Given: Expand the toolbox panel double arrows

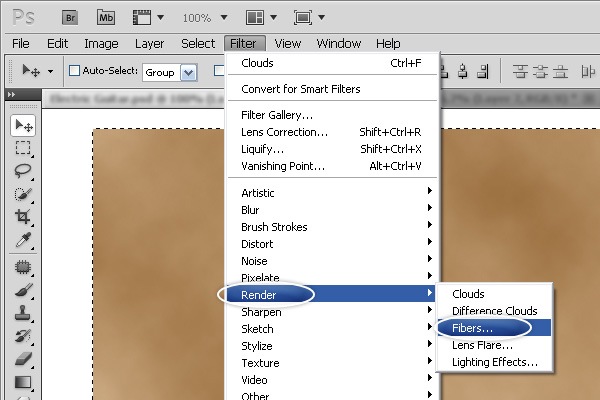Looking at the screenshot, I should click(11, 95).
